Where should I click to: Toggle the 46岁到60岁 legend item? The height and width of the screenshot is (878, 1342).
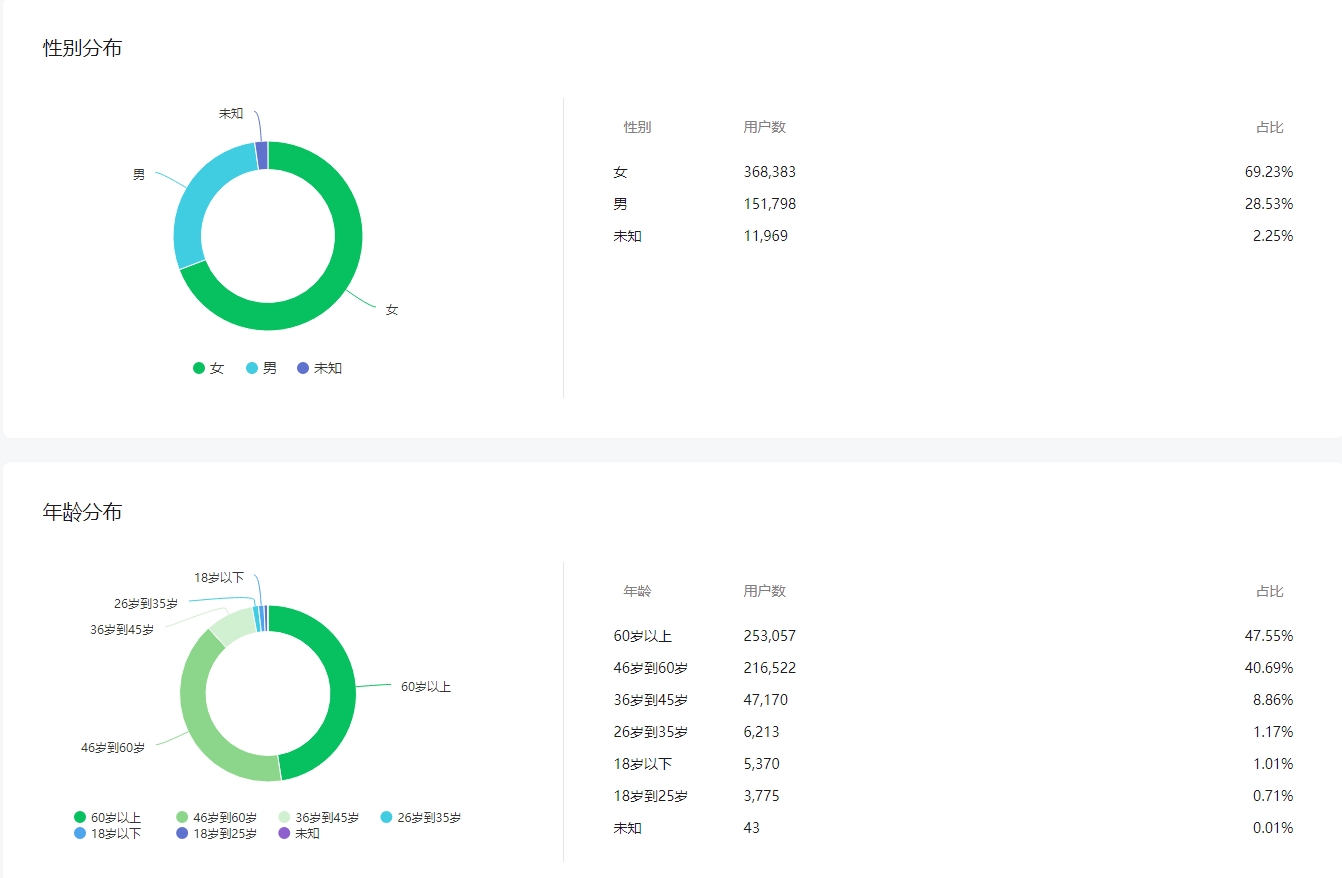pos(217,818)
